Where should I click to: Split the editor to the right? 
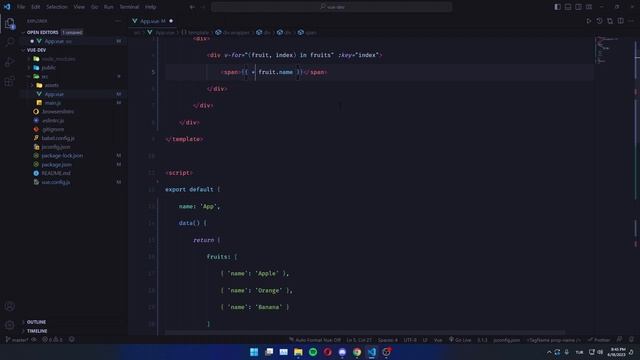[620, 21]
